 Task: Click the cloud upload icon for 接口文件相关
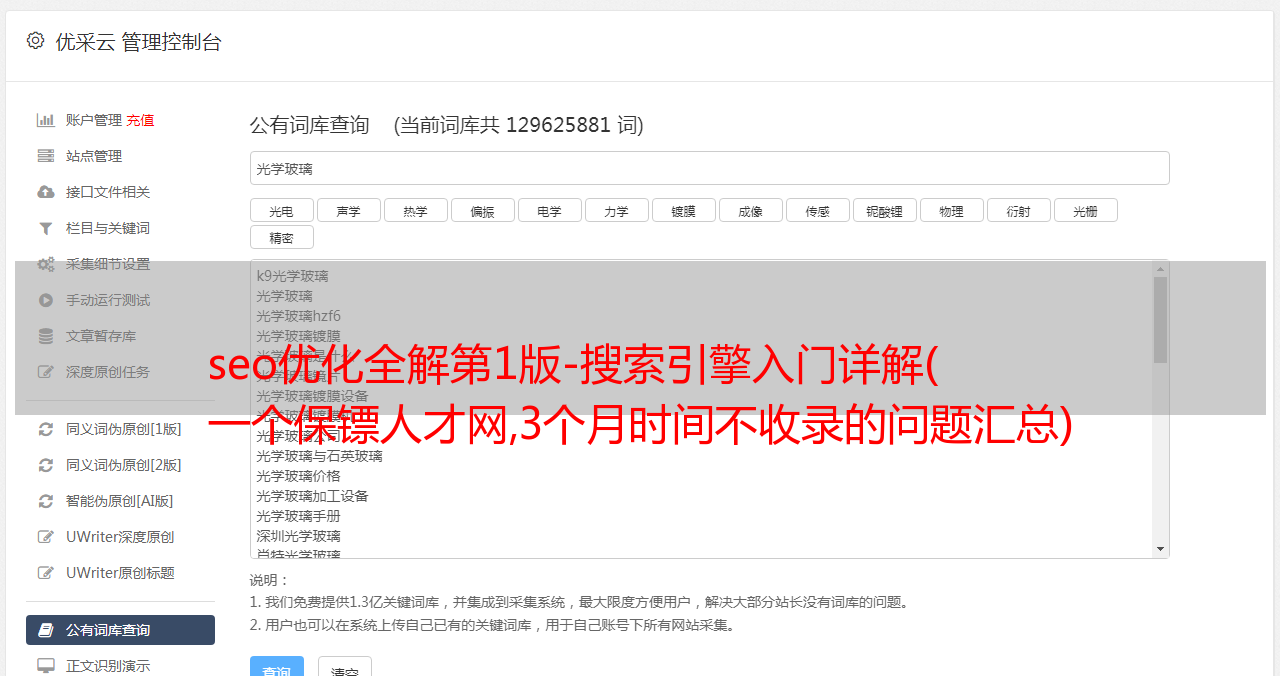[x=46, y=192]
